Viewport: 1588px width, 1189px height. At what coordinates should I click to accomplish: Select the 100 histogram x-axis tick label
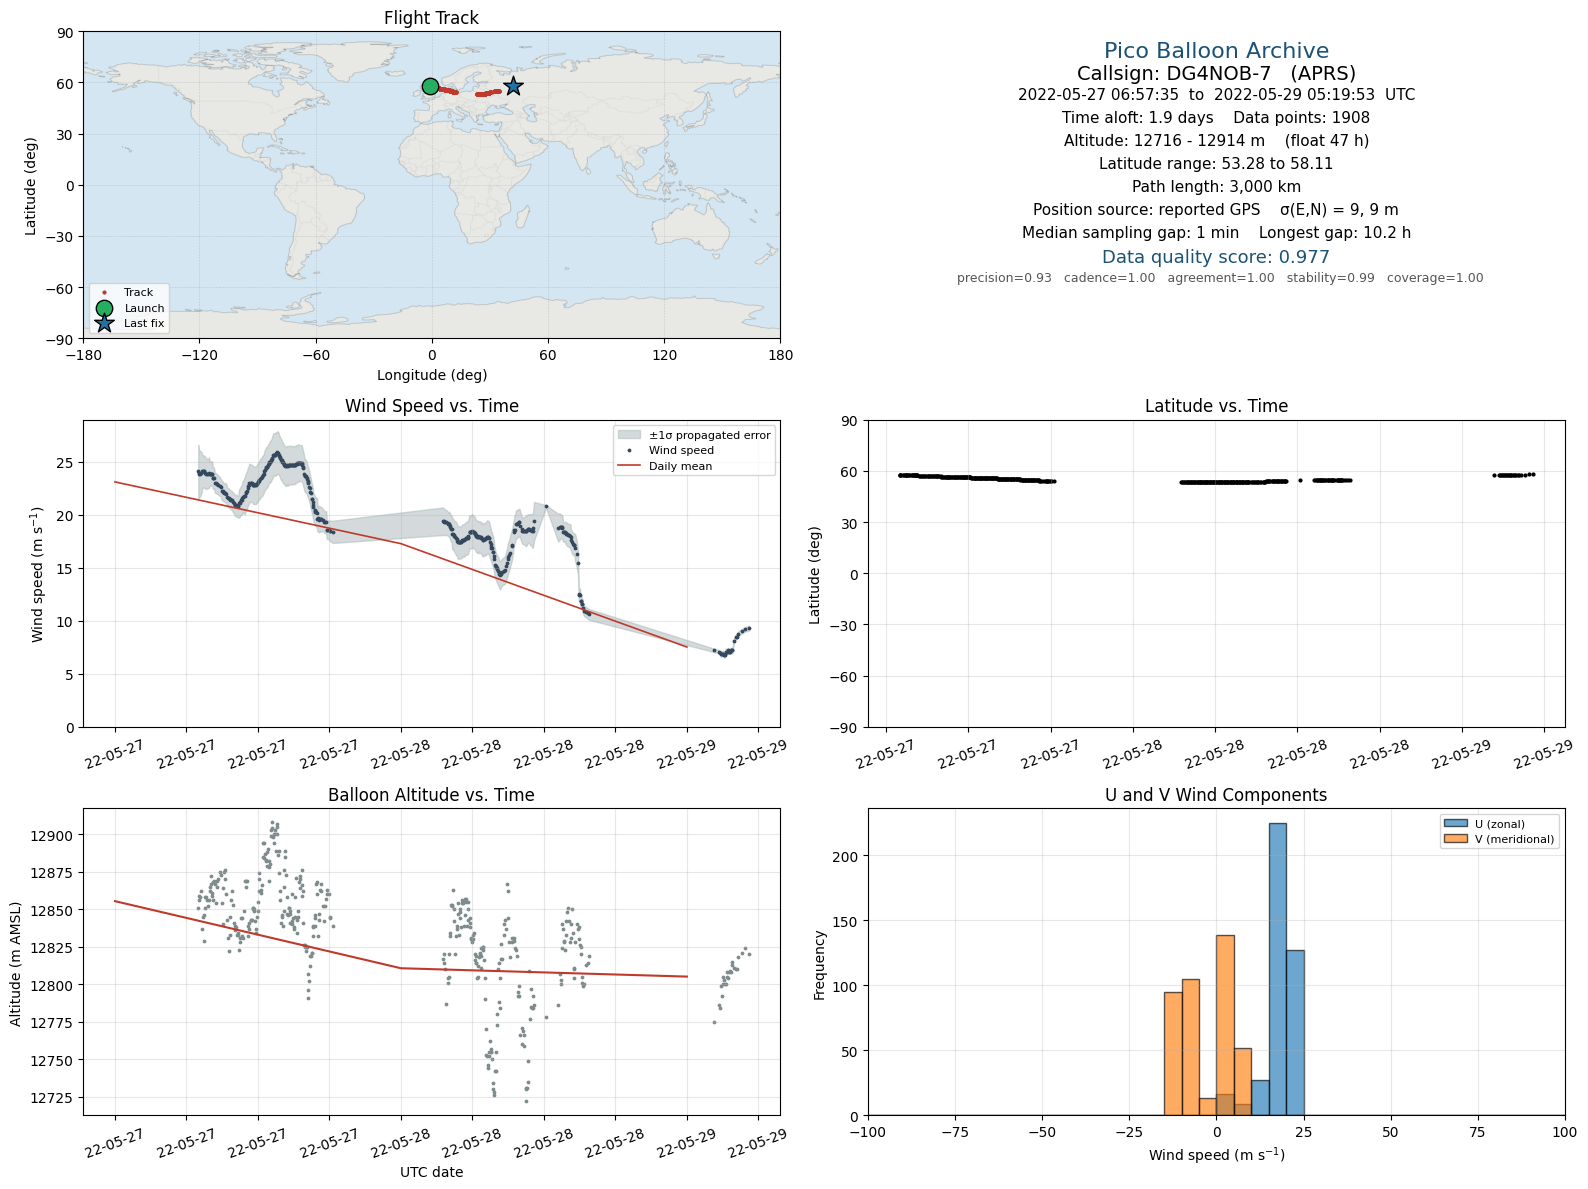point(1565,1132)
